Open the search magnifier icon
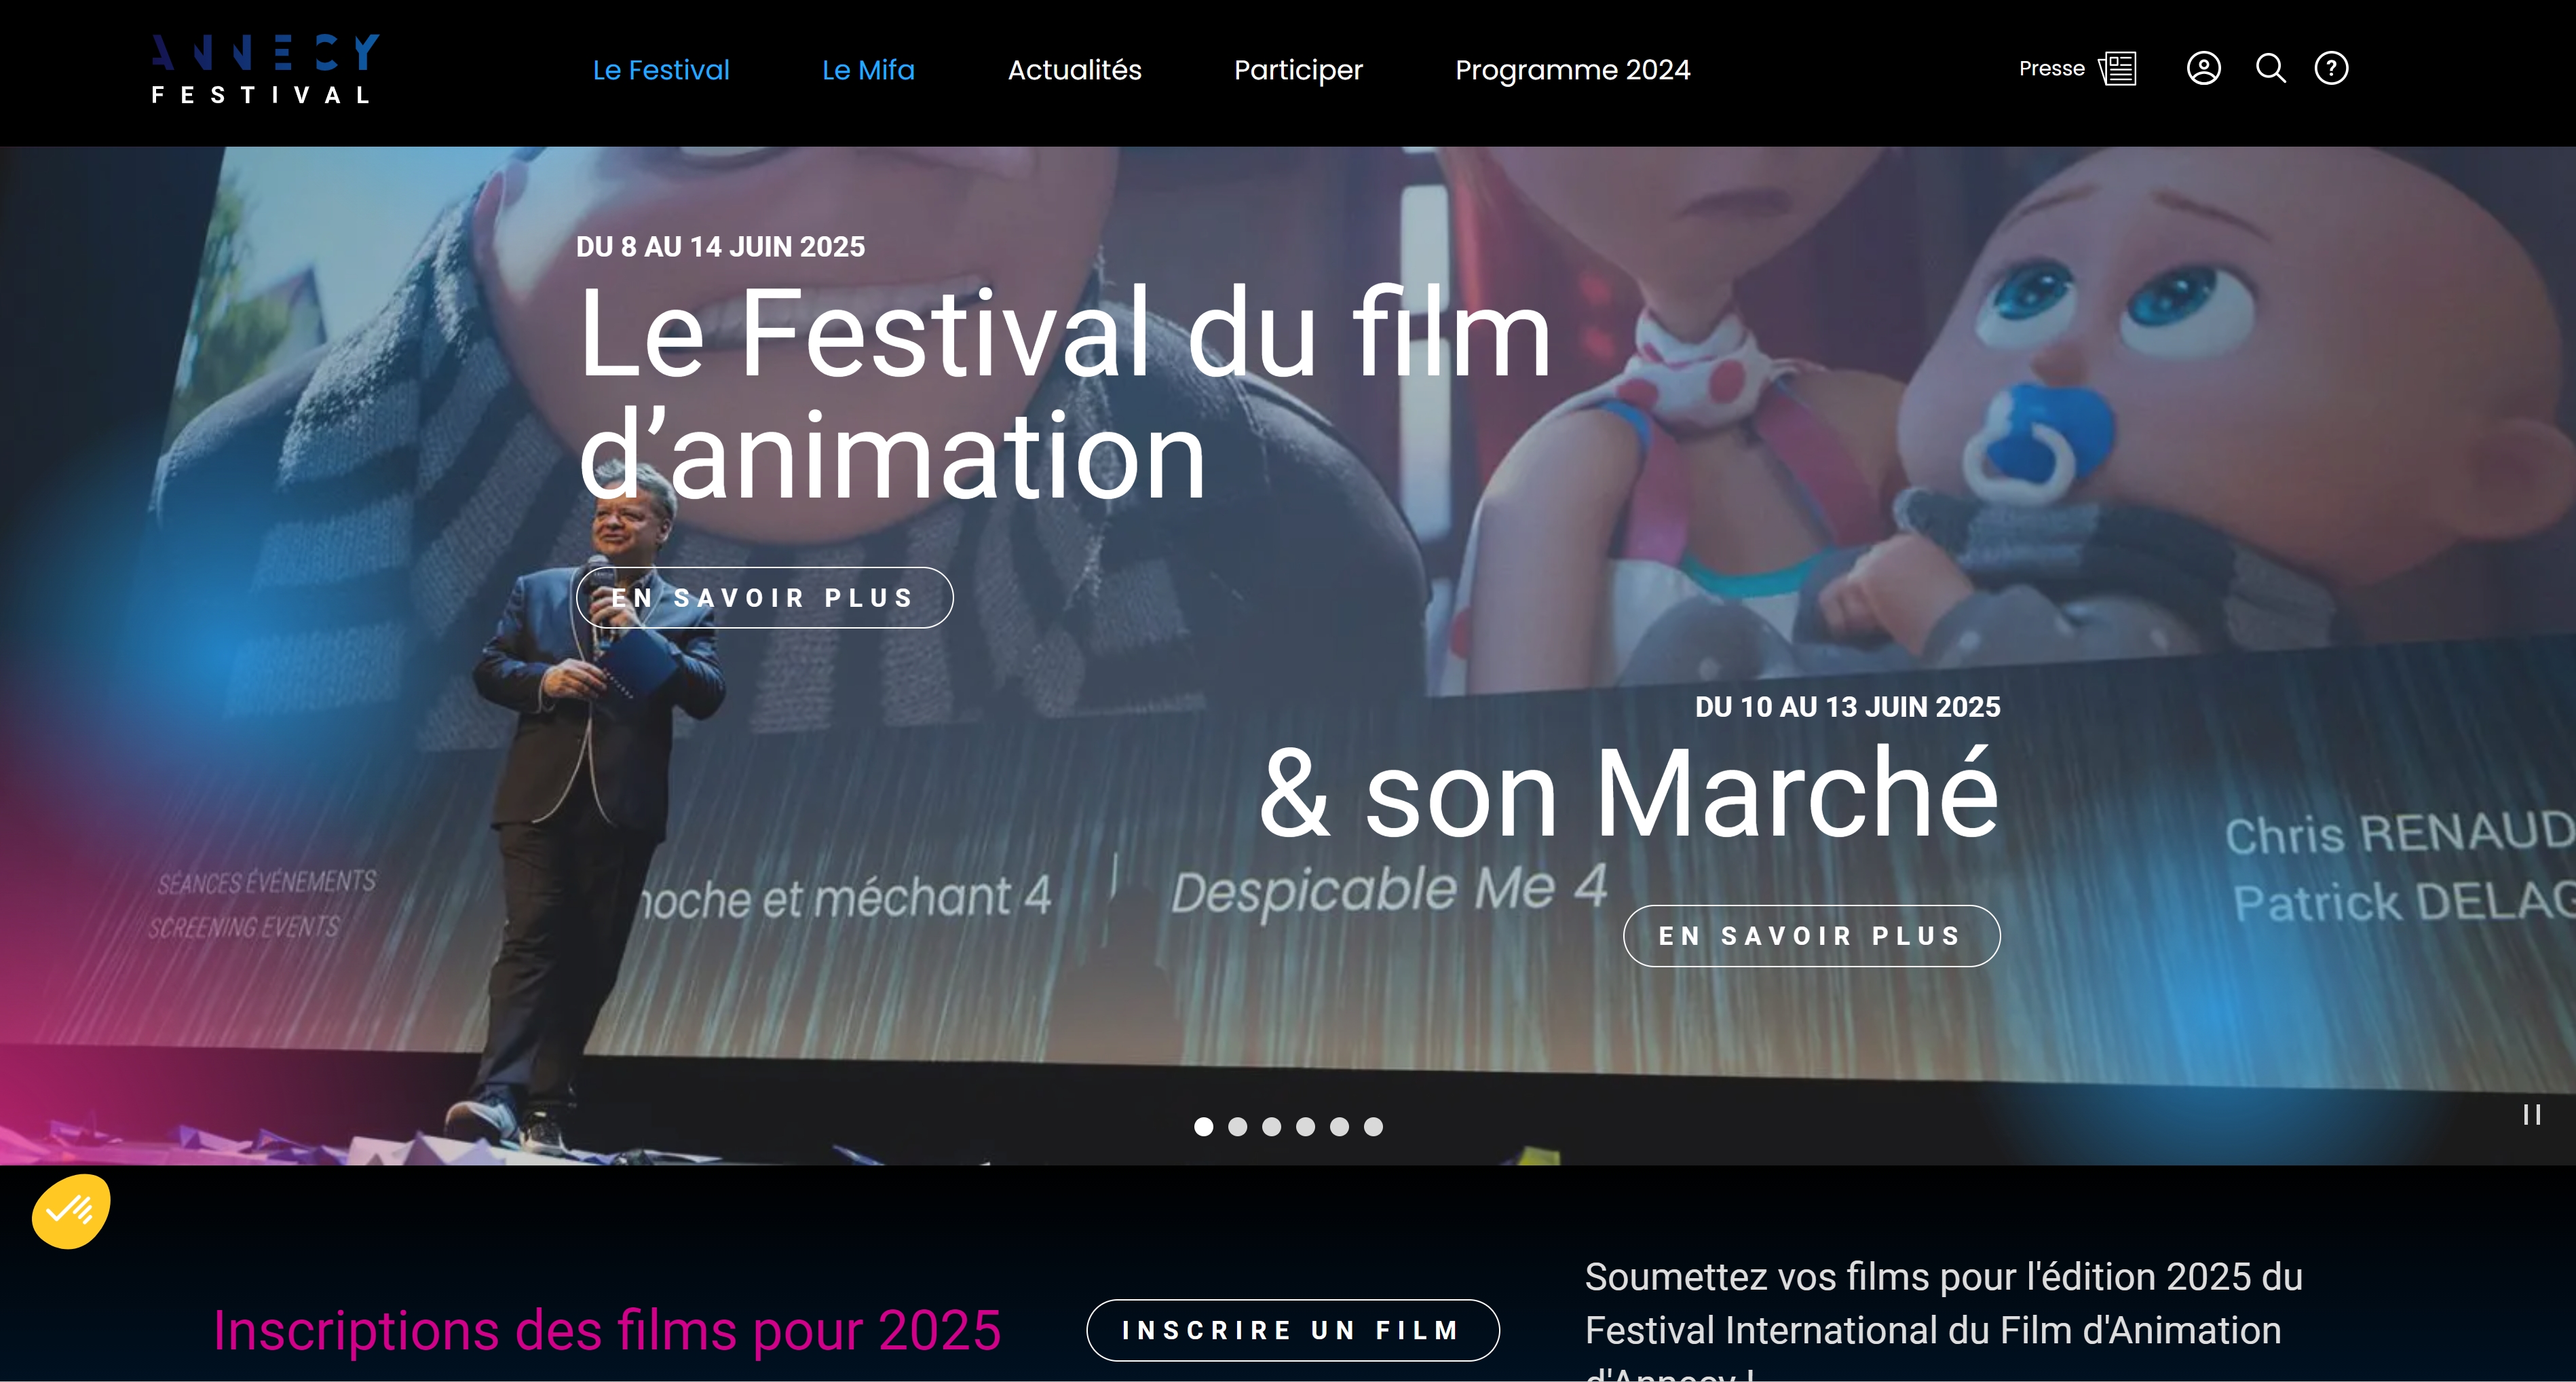2576x1382 pixels. coord(2270,68)
